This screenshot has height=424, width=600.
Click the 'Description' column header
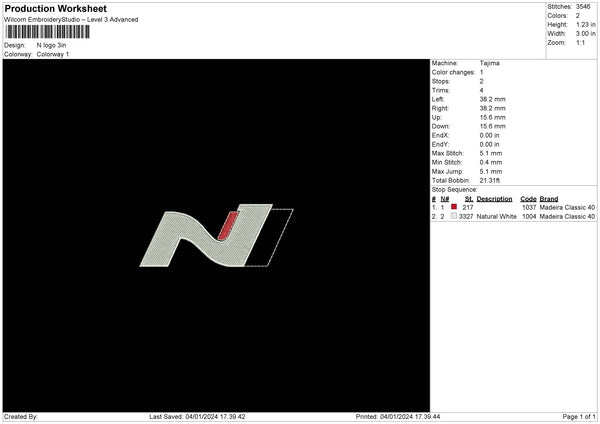pyautogui.click(x=494, y=199)
